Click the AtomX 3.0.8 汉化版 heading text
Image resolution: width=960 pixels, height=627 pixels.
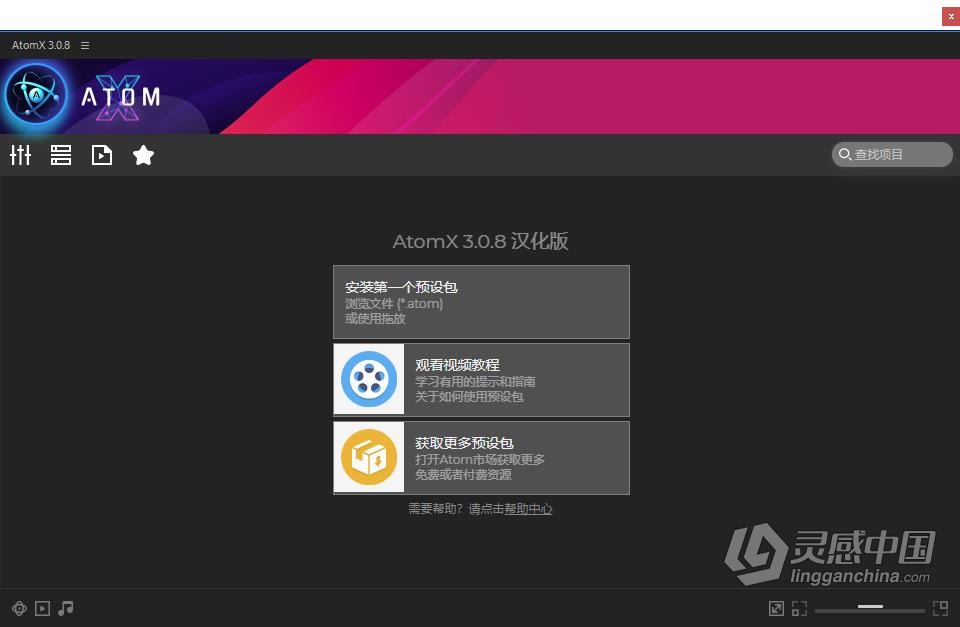[x=481, y=241]
